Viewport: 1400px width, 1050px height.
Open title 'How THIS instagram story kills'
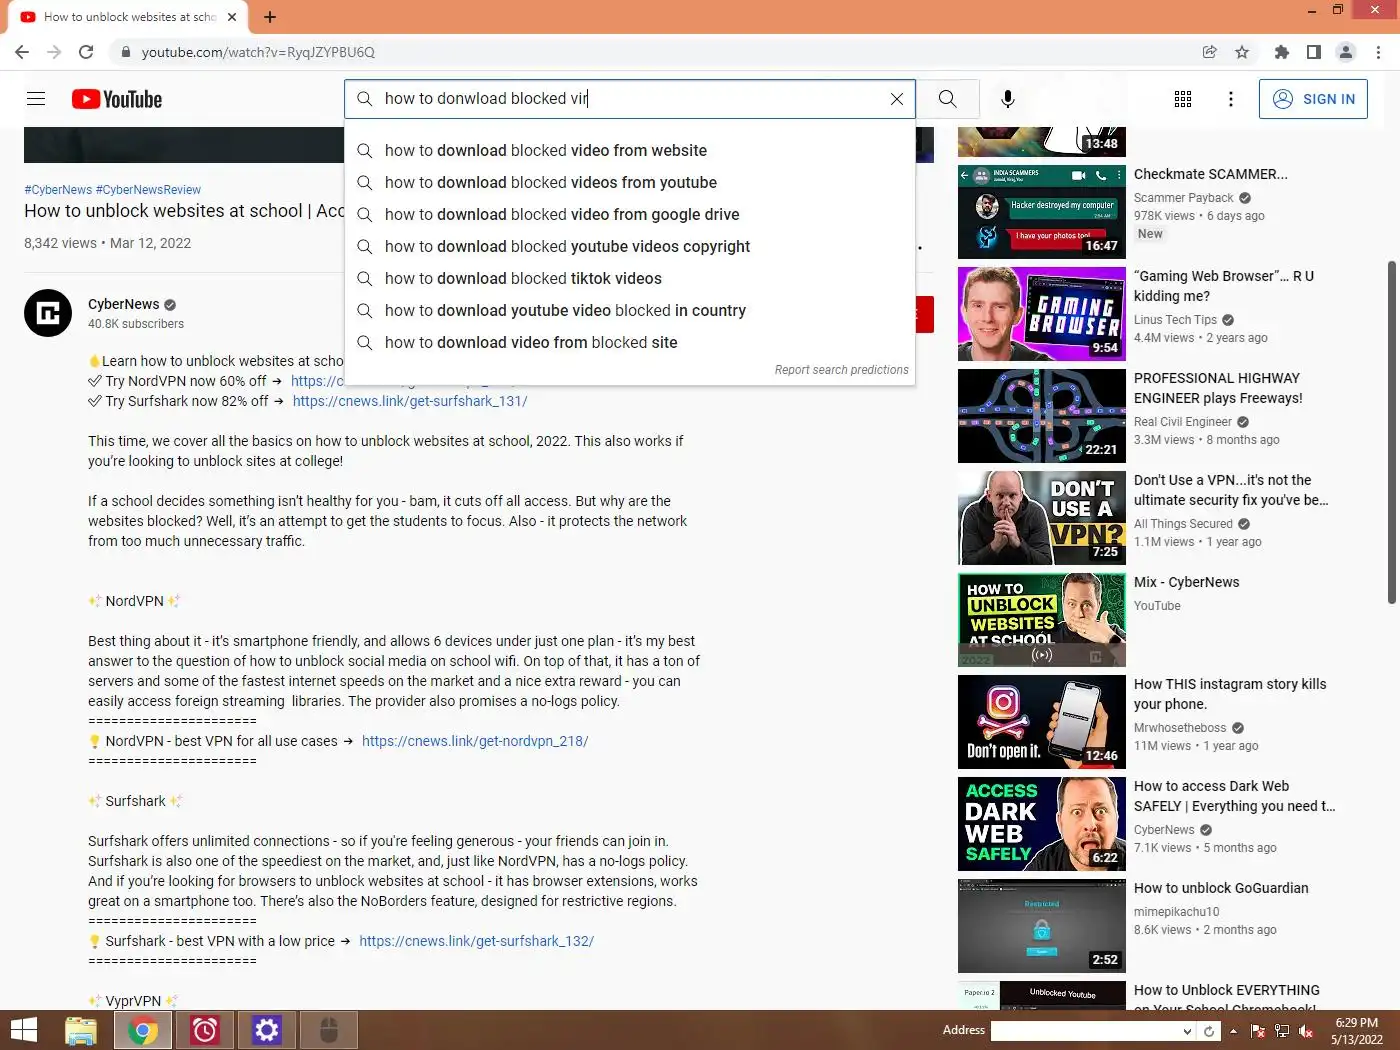(1230, 694)
